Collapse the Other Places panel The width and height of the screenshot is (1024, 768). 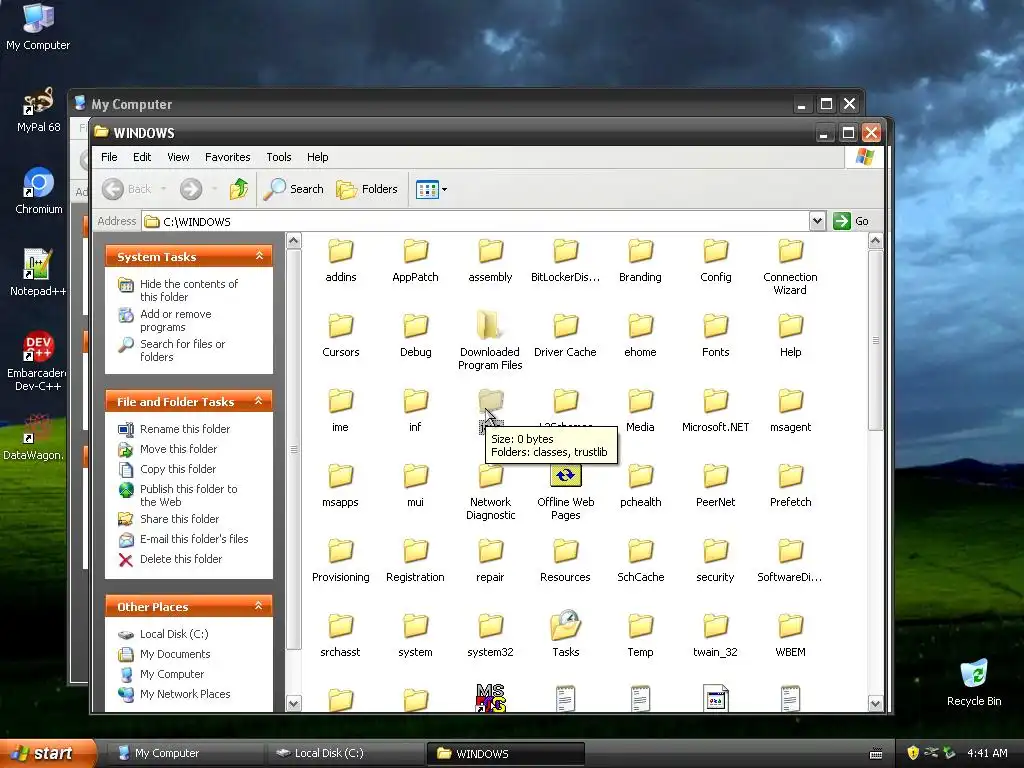coord(259,606)
